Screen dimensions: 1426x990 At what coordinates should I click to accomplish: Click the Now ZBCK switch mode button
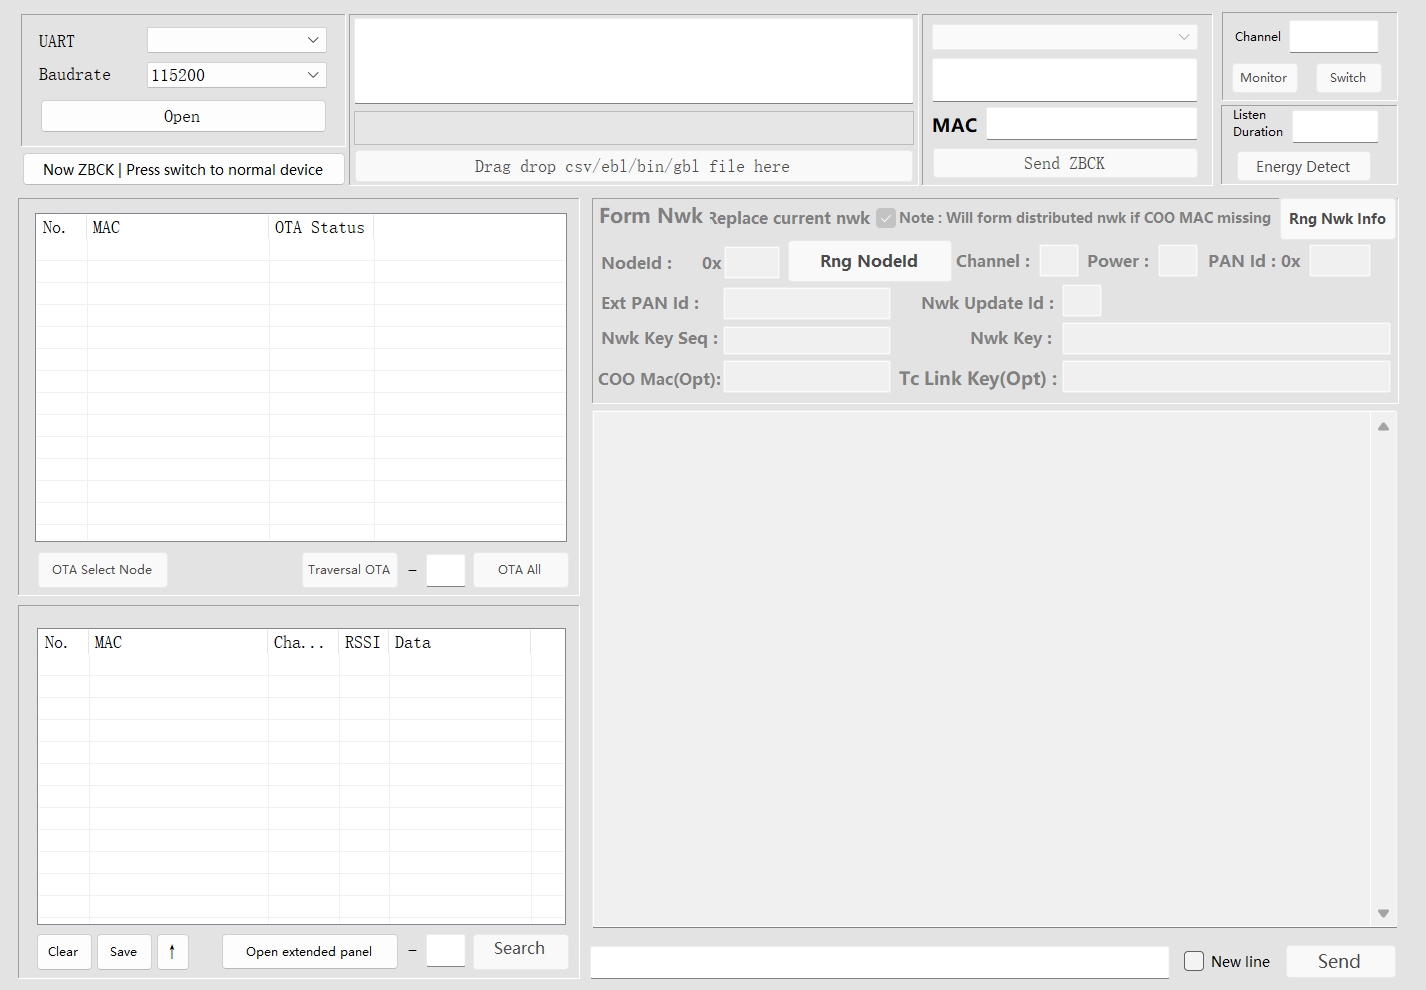[x=183, y=169]
